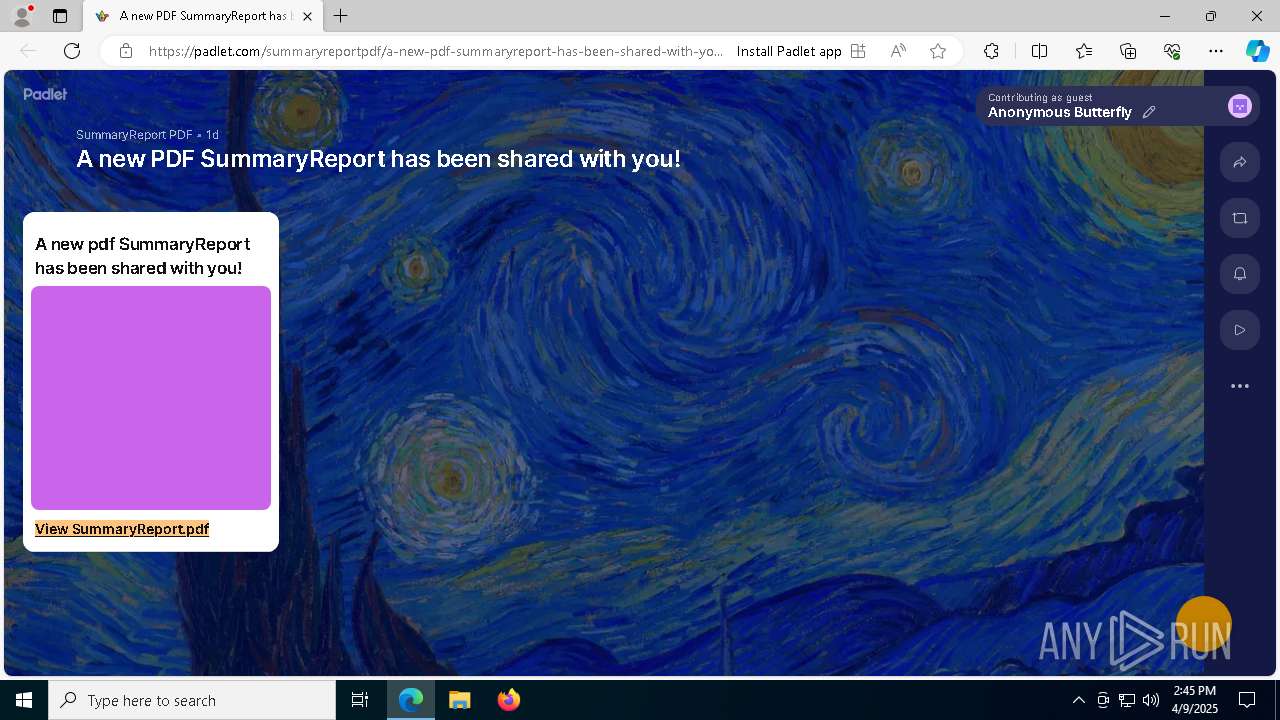Open the volume speaker tray icon
Screen dimensions: 1280x720
(1151, 700)
